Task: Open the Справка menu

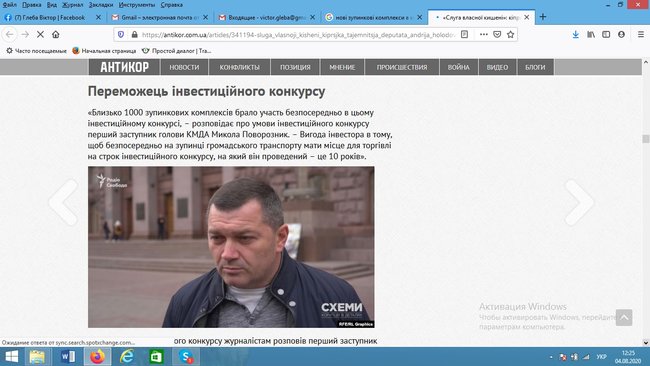Action: click(x=172, y=5)
